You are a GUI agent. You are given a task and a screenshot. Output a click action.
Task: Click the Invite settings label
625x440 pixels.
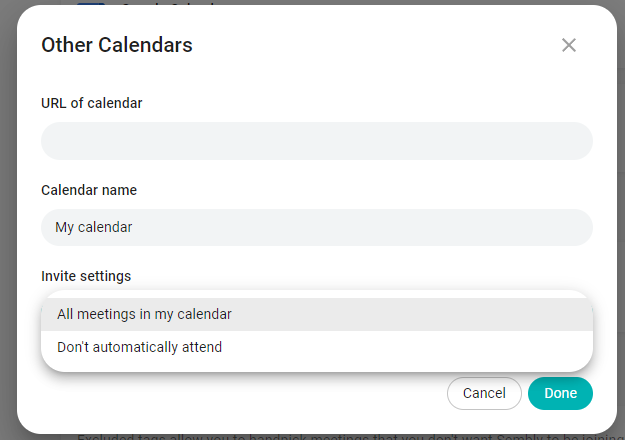pyautogui.click(x=86, y=276)
